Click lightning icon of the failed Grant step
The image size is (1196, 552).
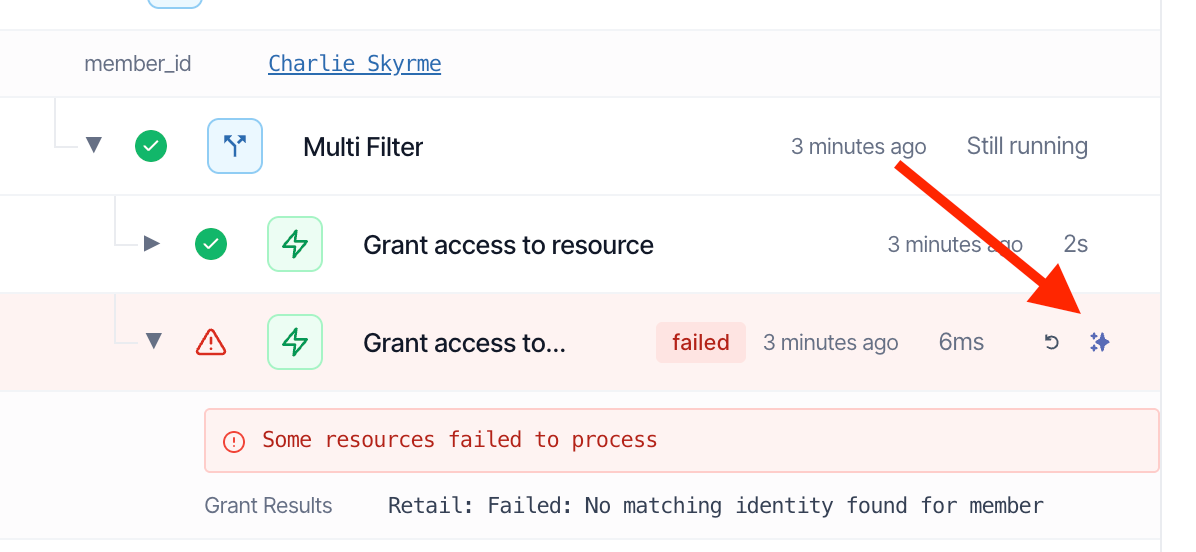tap(294, 342)
